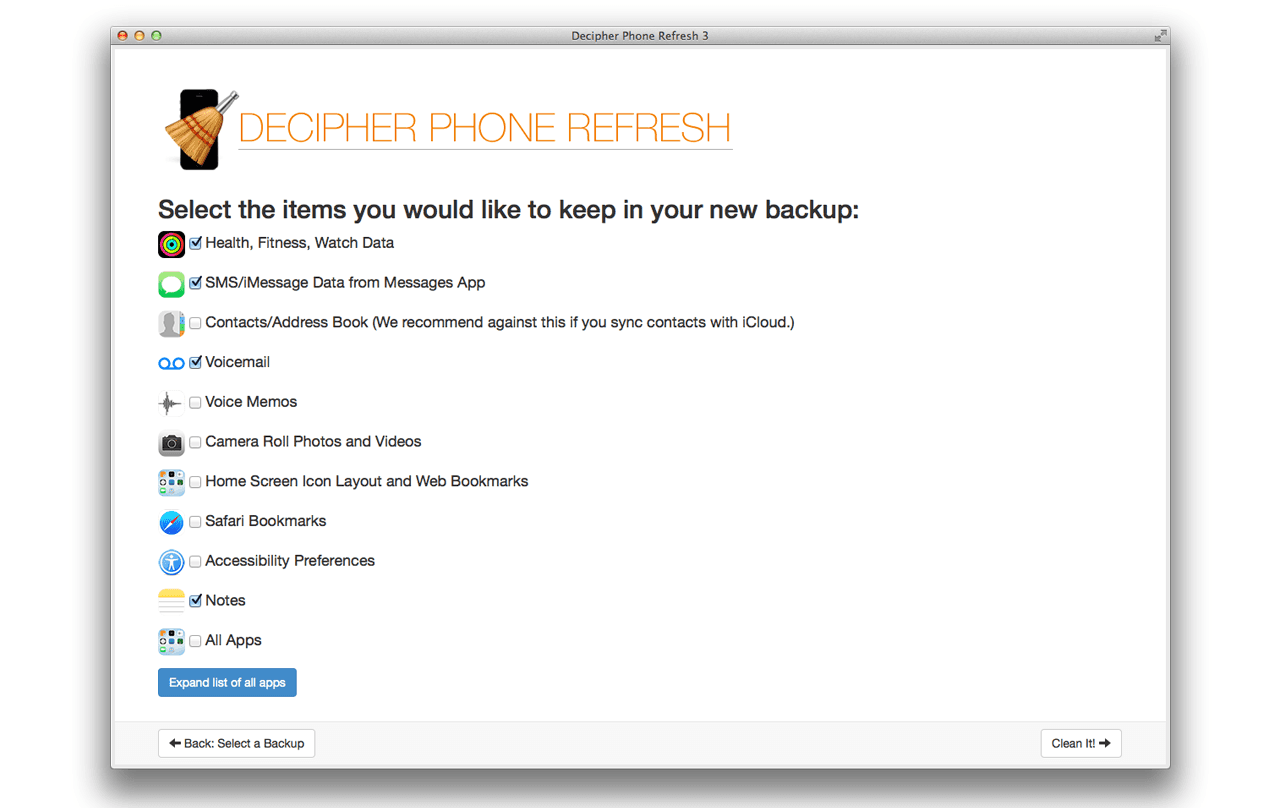Click the SMS/iMessage Data from Messages App label
Image resolution: width=1270 pixels, height=808 pixels.
point(345,283)
